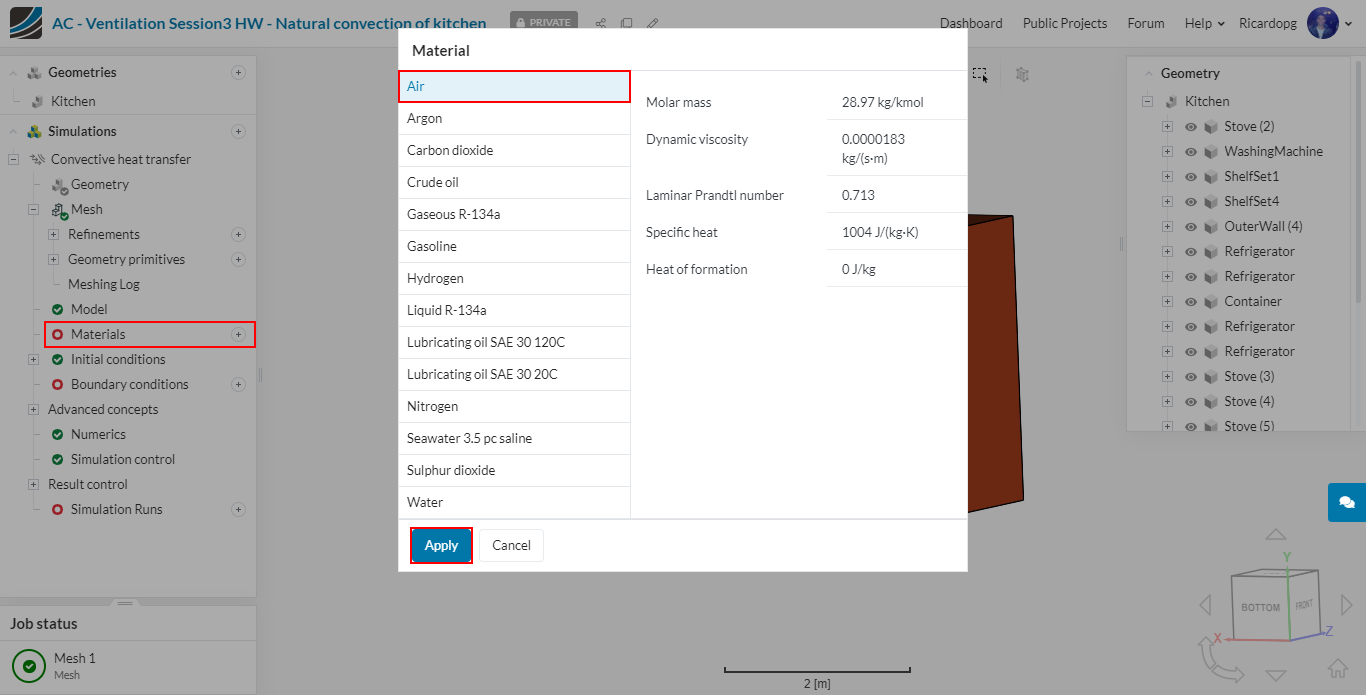Rotate view right with the right arrow
This screenshot has width=1366, height=695.
coord(1345,604)
